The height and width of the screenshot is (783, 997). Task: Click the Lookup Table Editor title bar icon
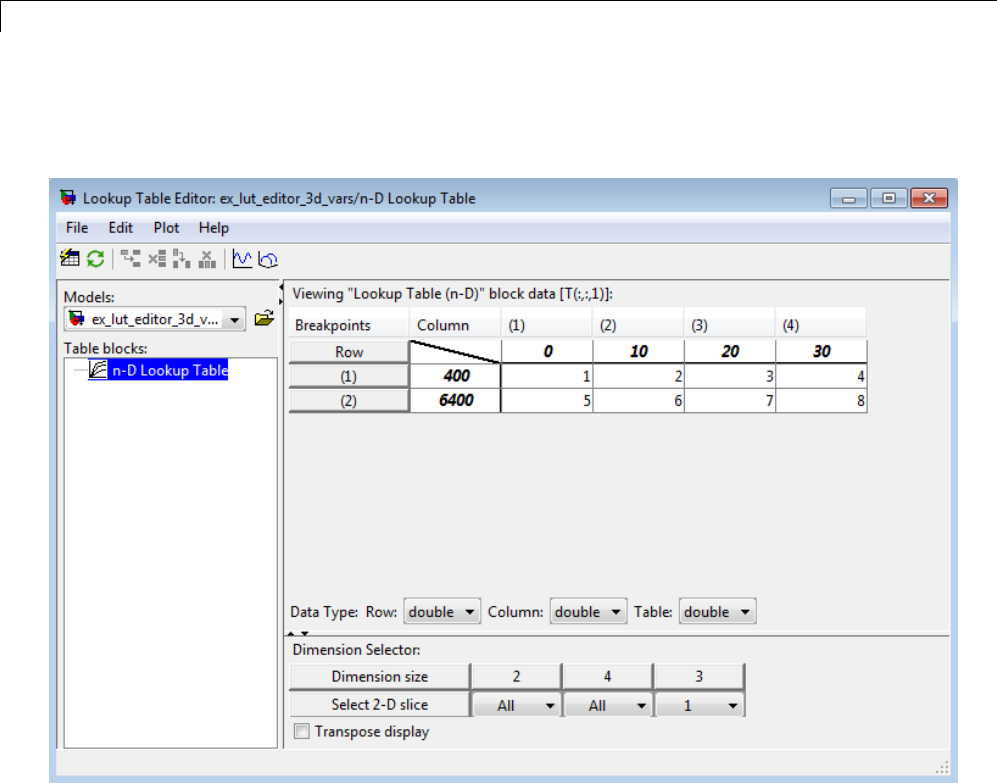click(67, 198)
